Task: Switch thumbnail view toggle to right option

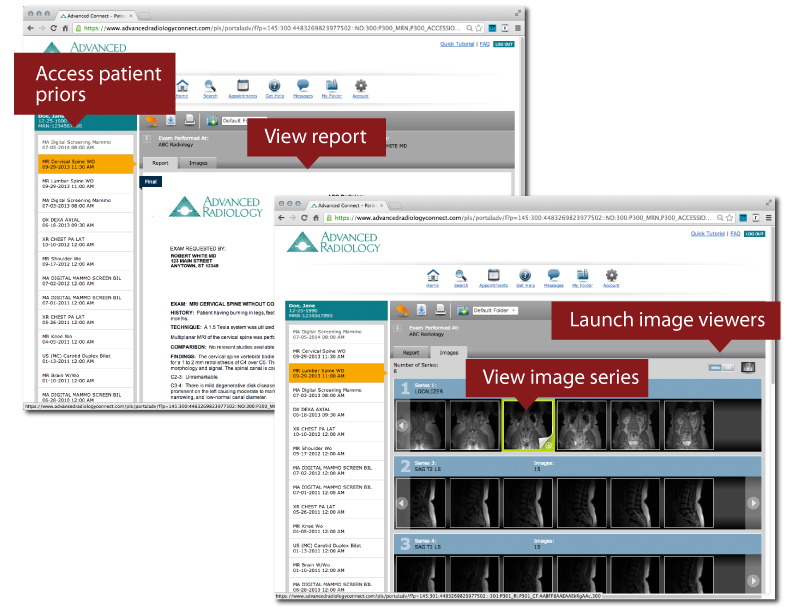Action: coord(728,367)
